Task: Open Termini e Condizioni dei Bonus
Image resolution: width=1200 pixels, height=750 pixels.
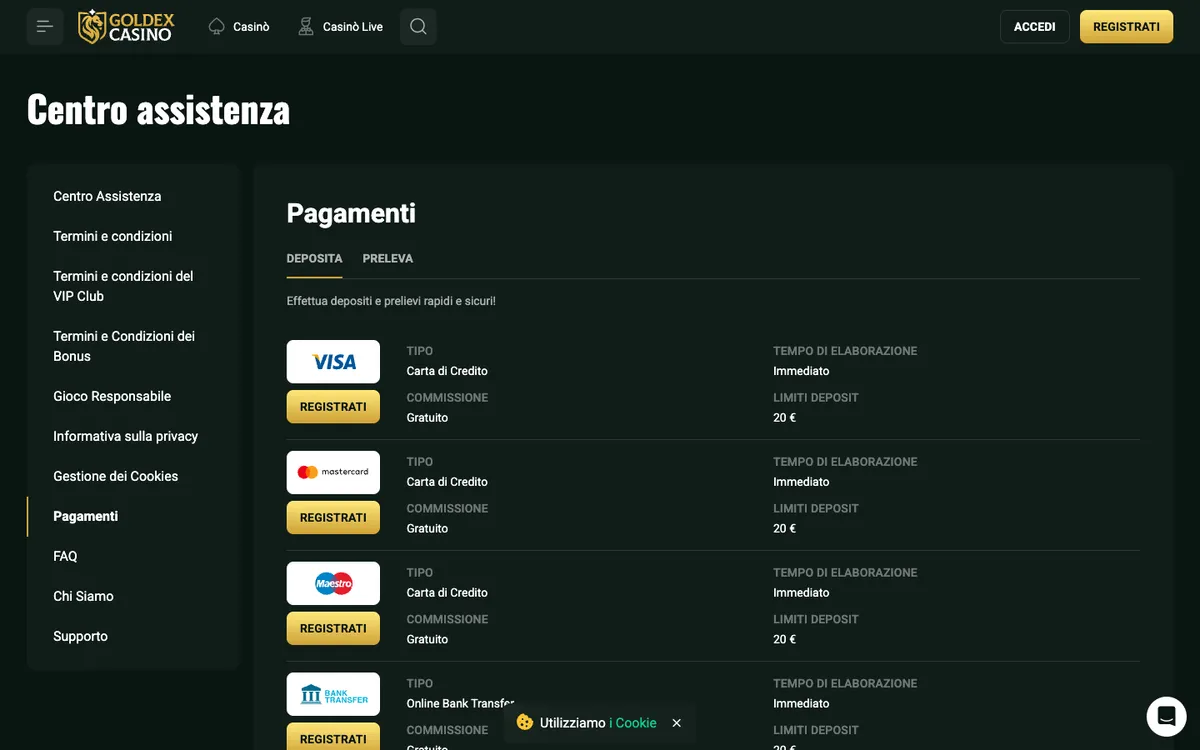Action: click(x=124, y=346)
